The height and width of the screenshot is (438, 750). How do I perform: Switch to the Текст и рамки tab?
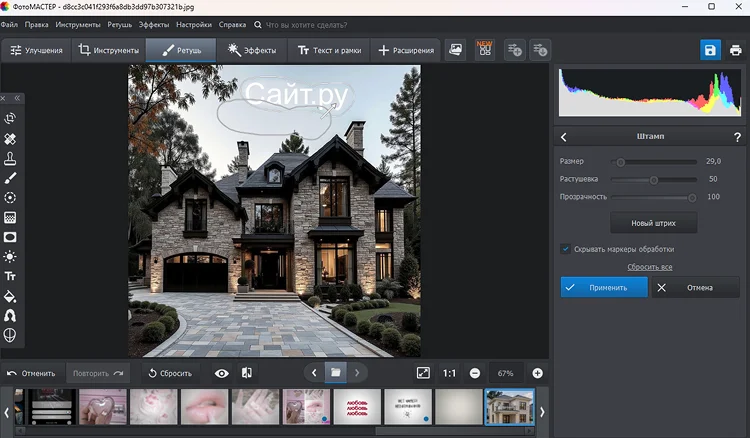[330, 50]
